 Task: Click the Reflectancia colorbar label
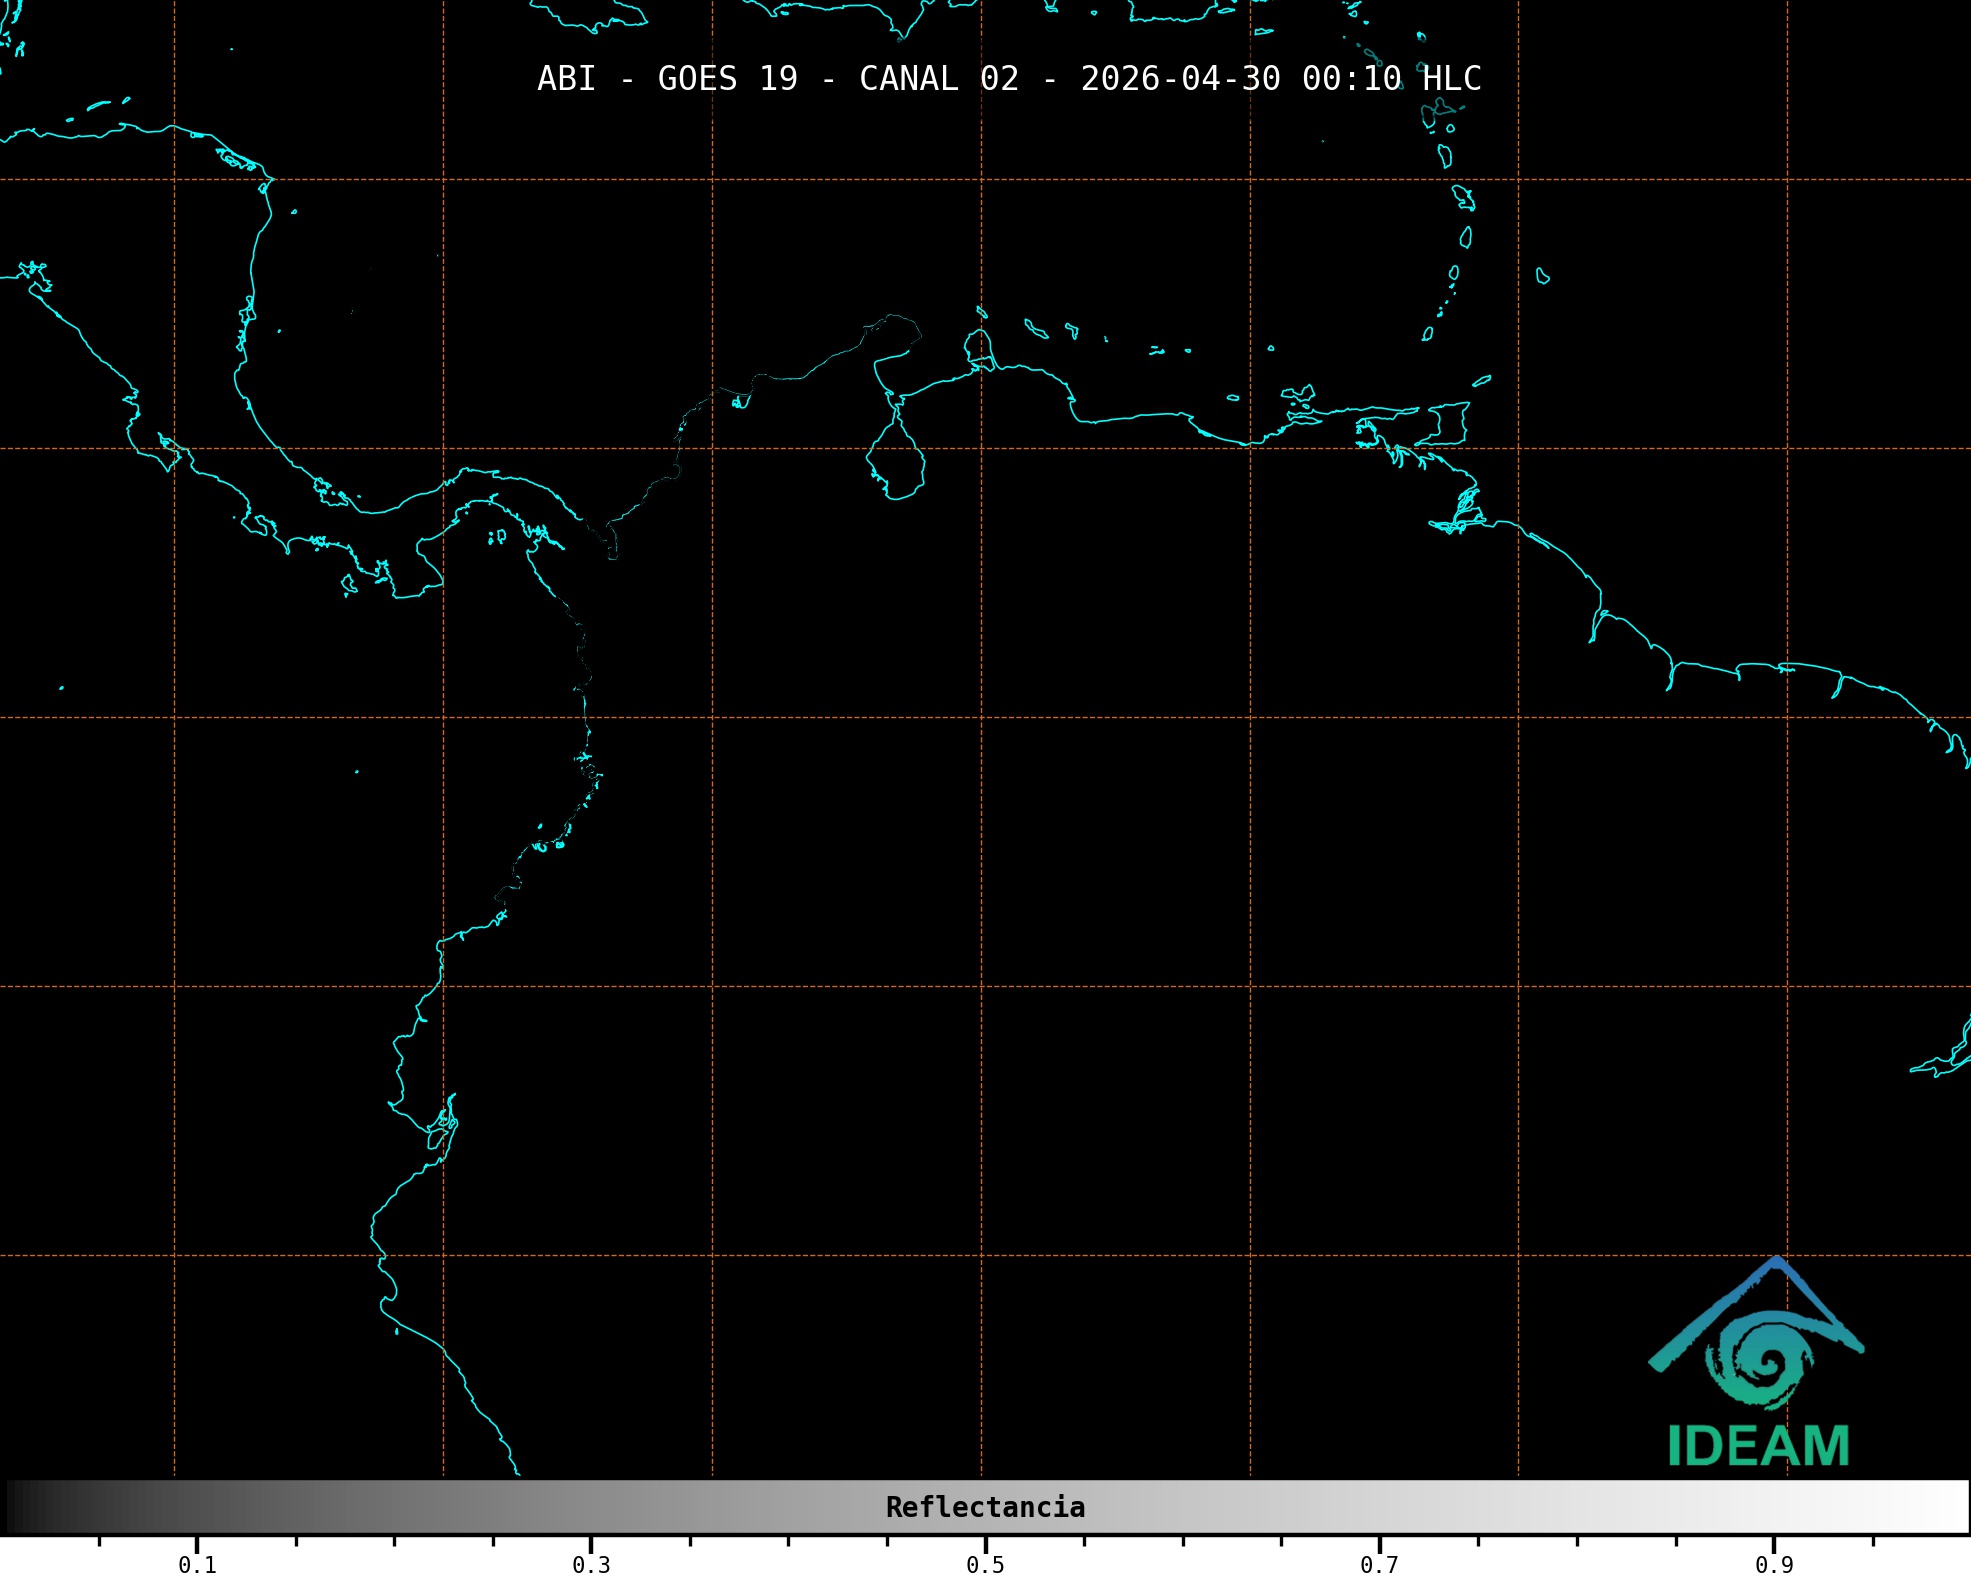[x=985, y=1507]
